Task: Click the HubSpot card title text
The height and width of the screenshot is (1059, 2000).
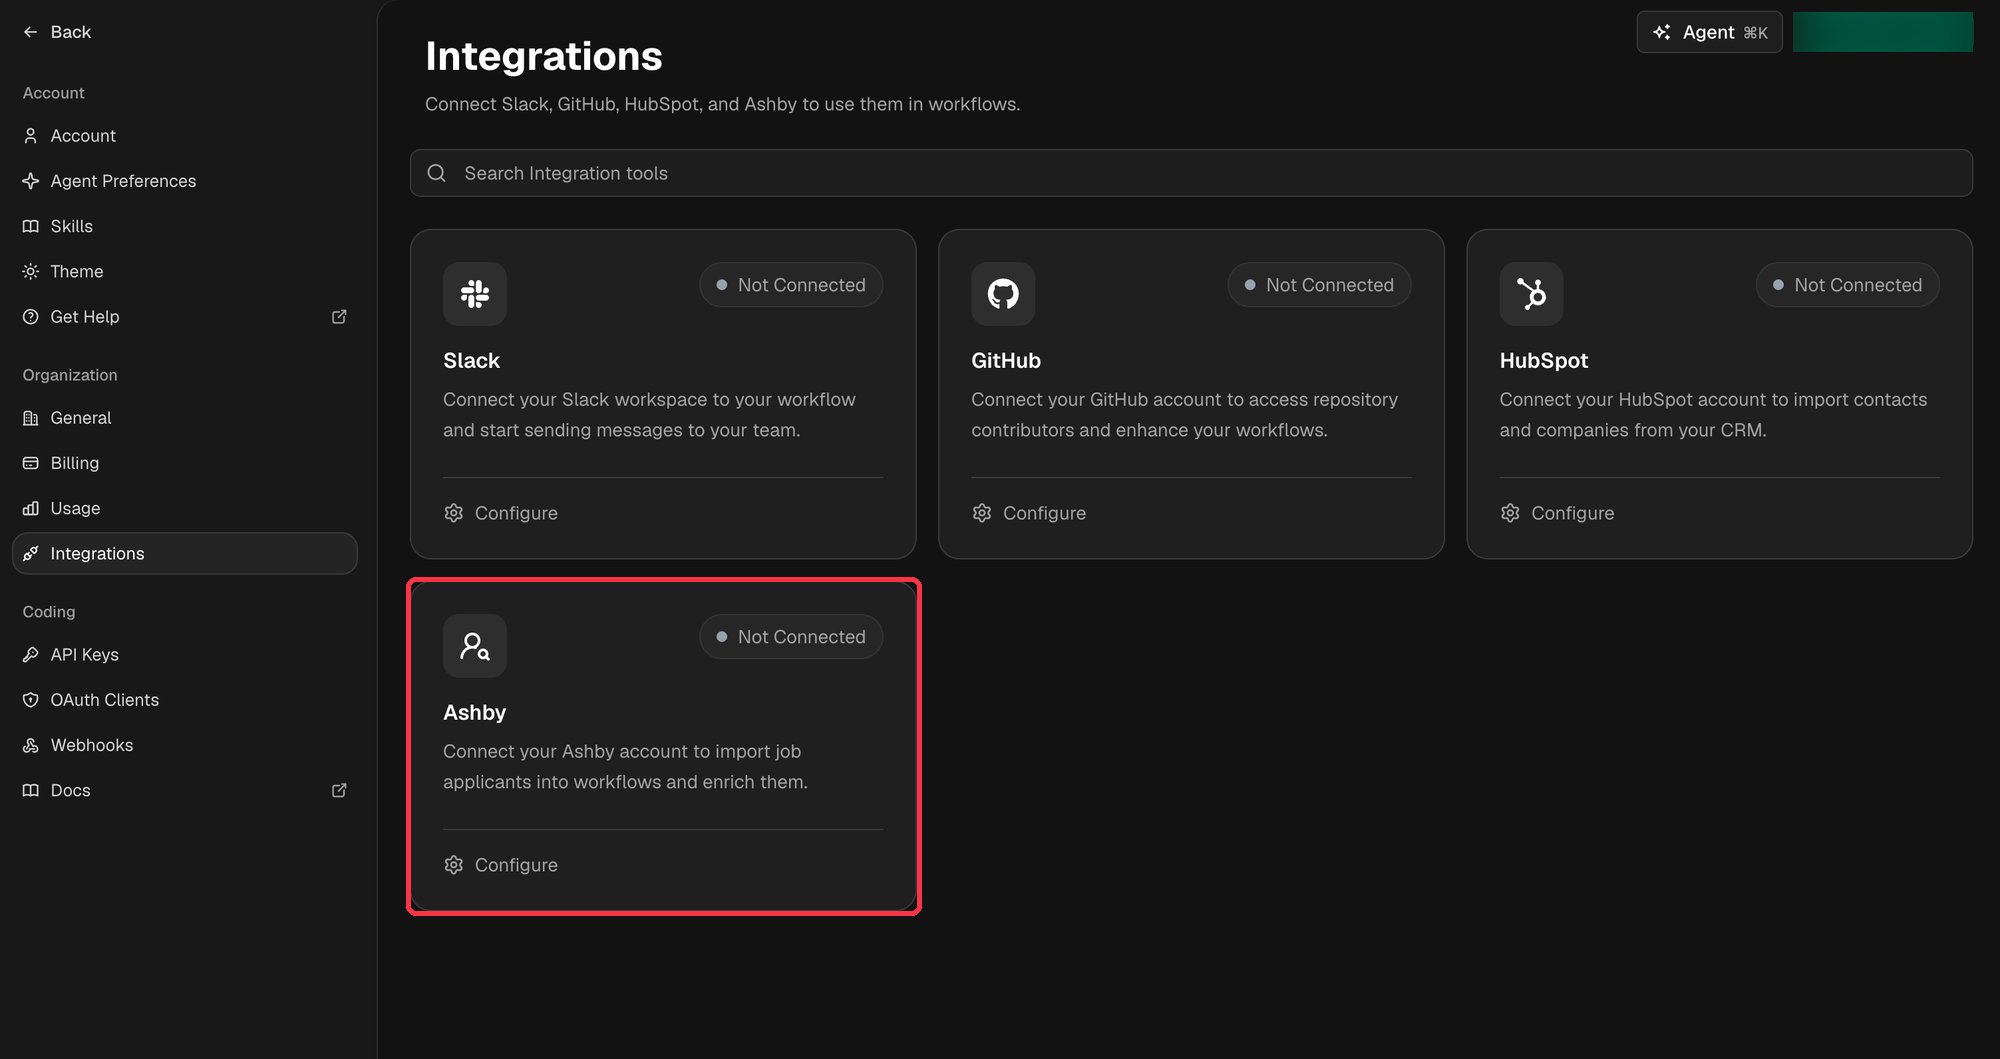Action: pyautogui.click(x=1544, y=361)
